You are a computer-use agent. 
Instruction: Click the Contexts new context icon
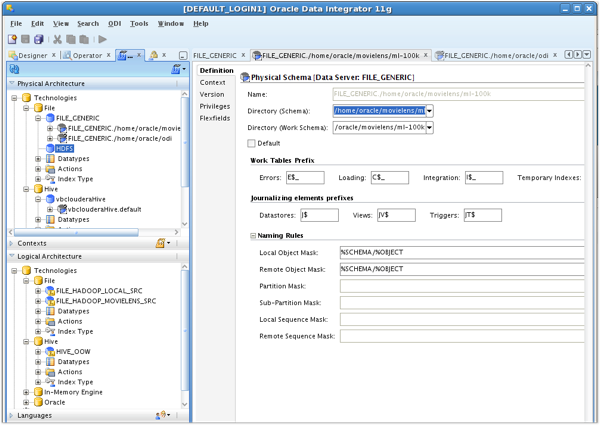pos(162,243)
